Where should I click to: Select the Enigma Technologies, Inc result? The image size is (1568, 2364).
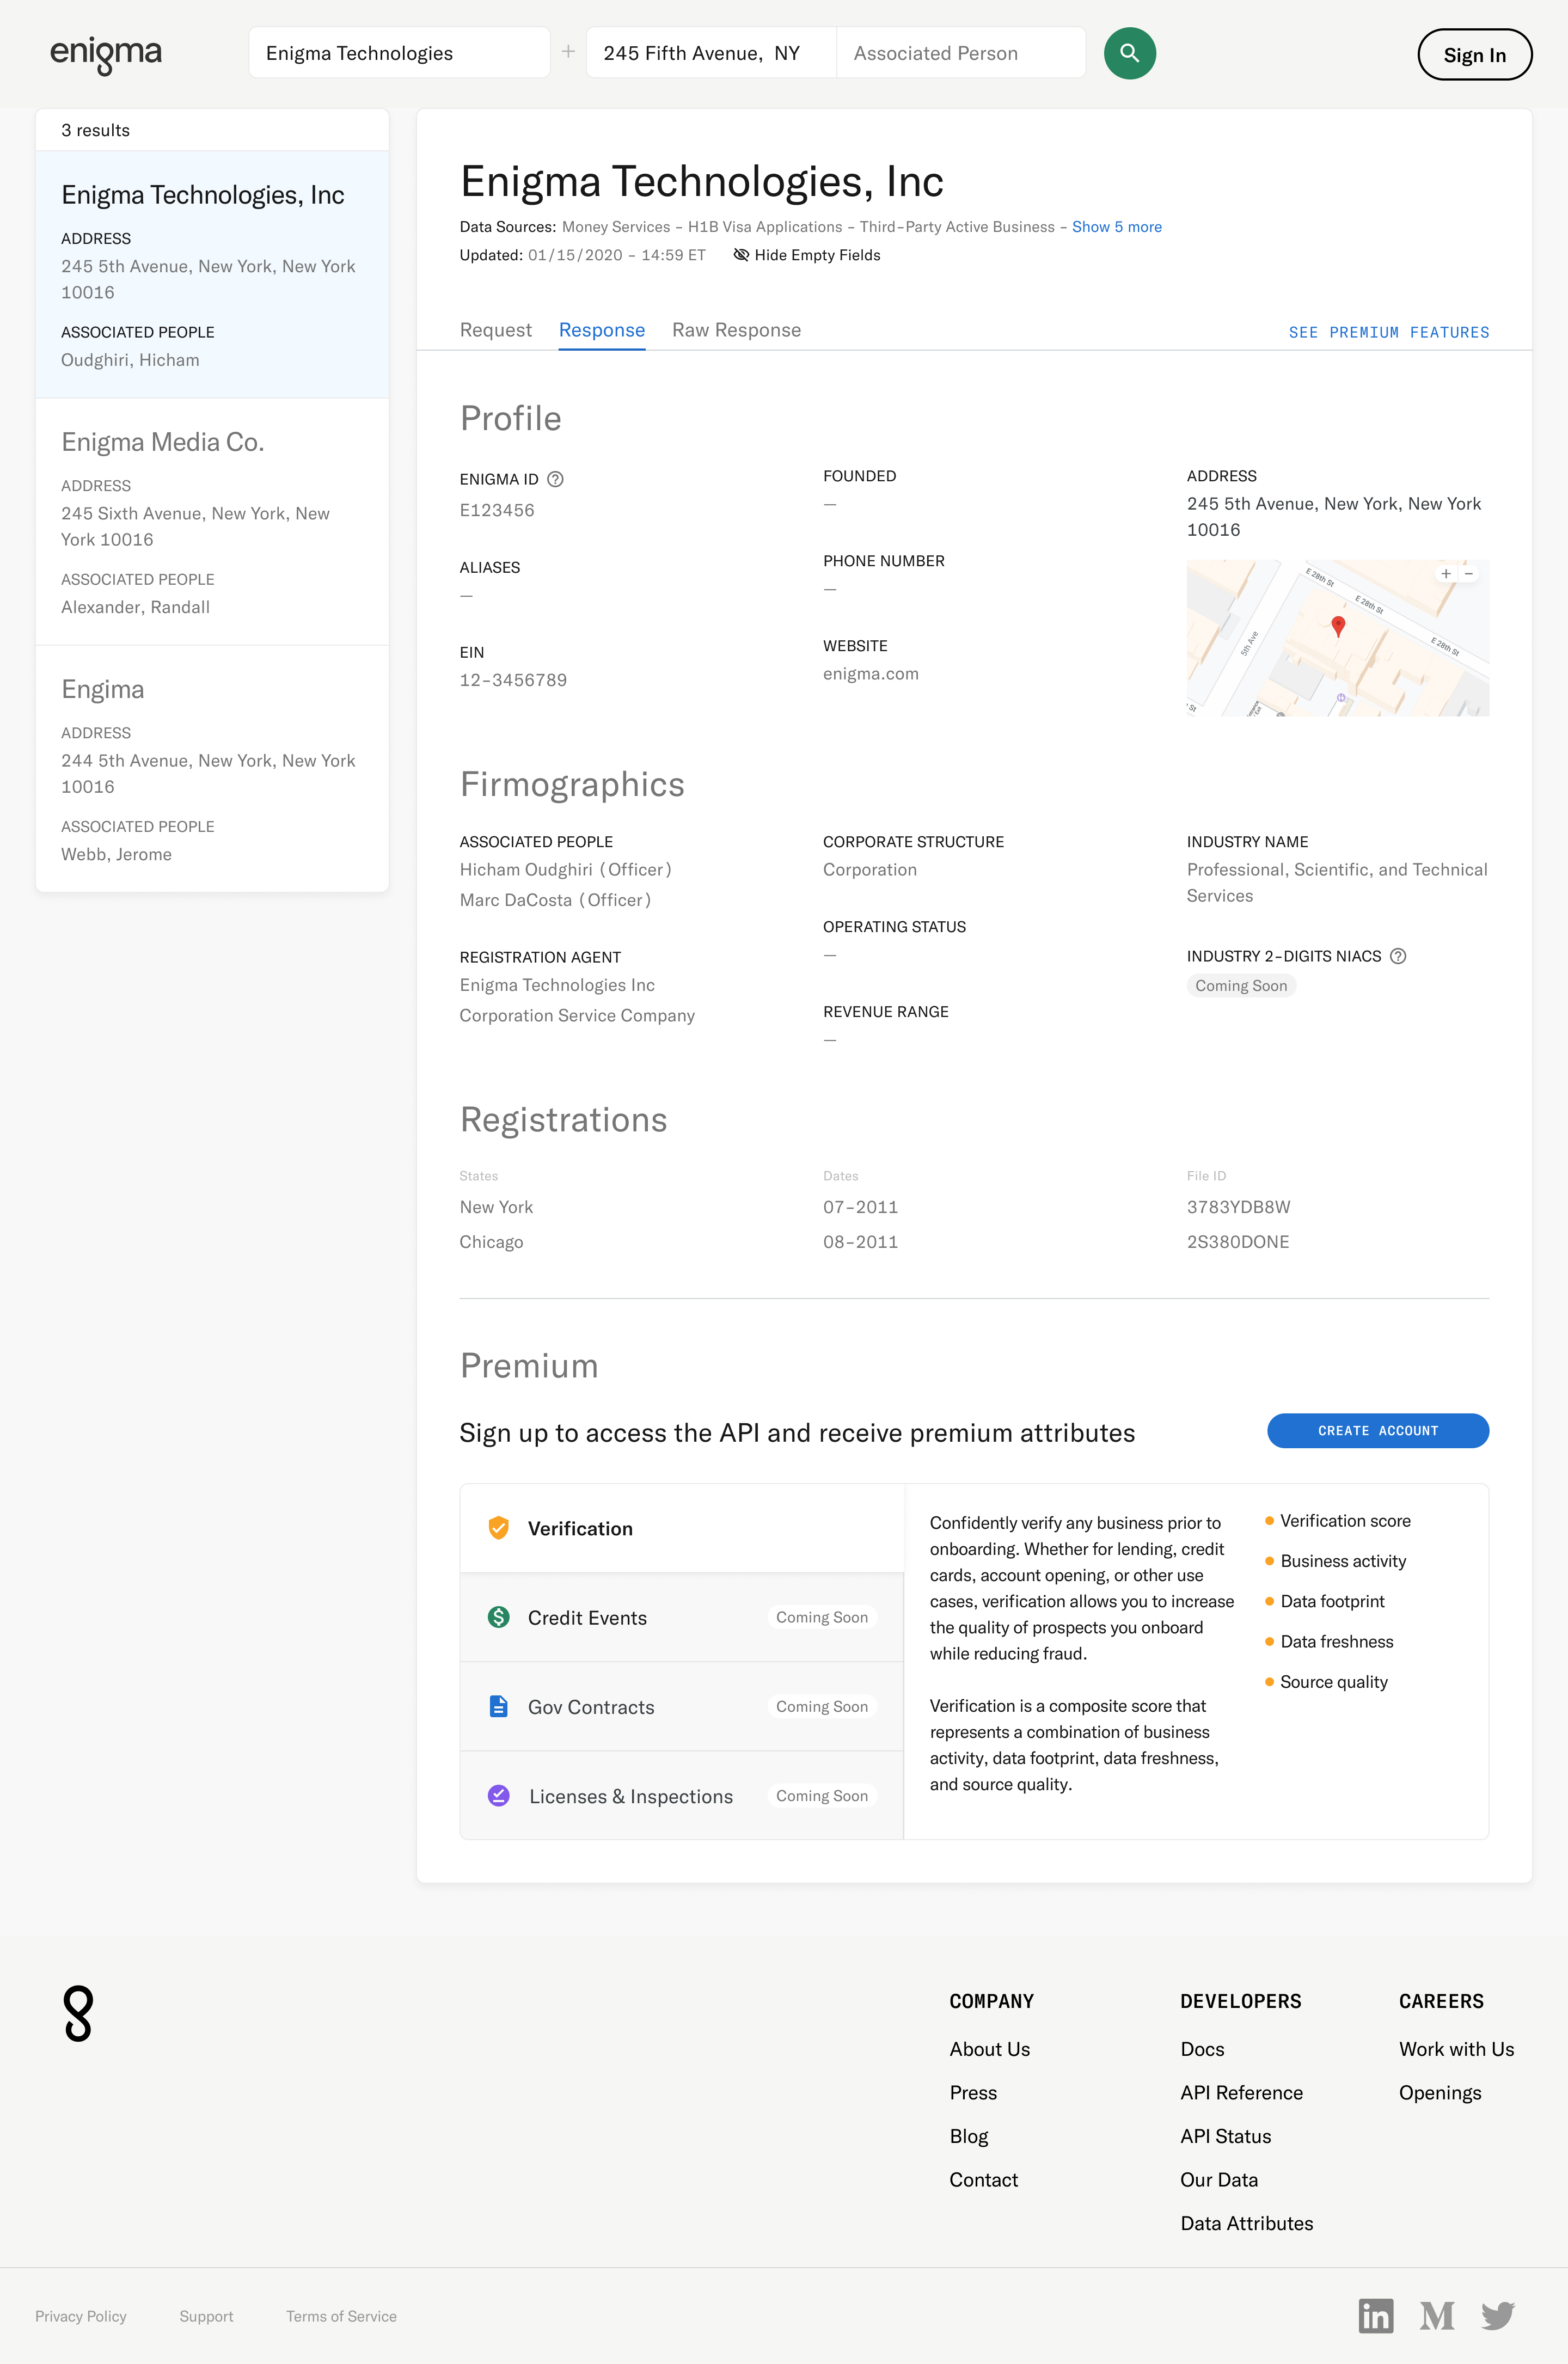212,275
